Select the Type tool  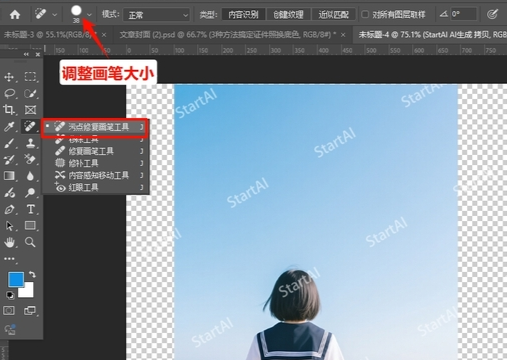pyautogui.click(x=30, y=209)
